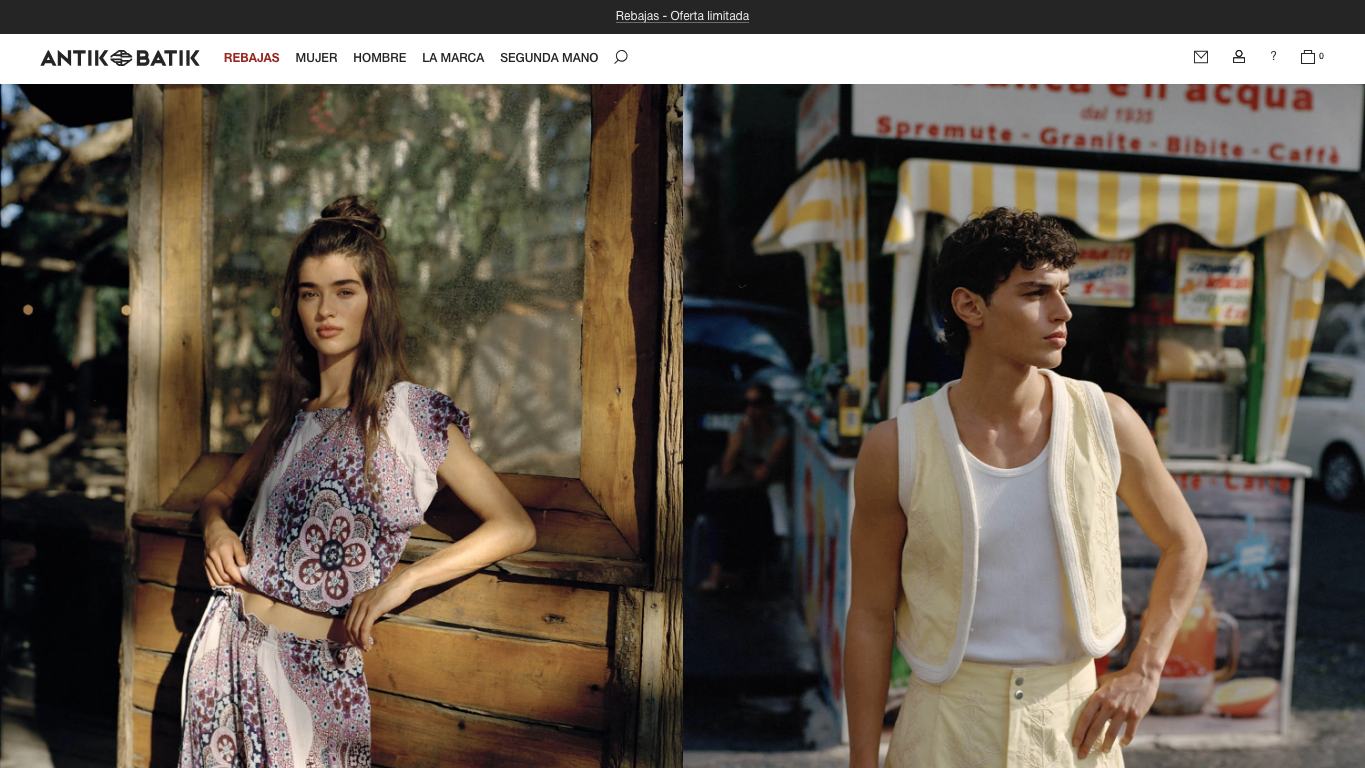Click the man's yellow embroidered vest in the hero image
This screenshot has width=1365, height=768.
point(1010,520)
